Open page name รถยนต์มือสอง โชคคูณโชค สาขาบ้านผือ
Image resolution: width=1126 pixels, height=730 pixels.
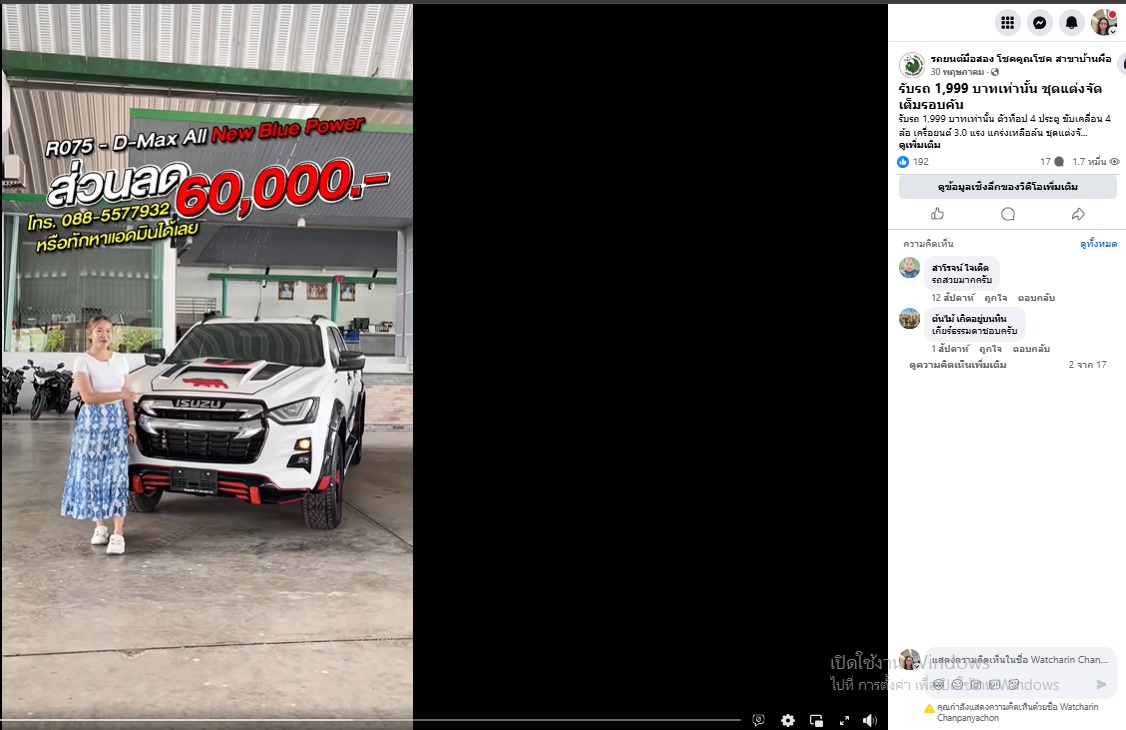click(1020, 59)
